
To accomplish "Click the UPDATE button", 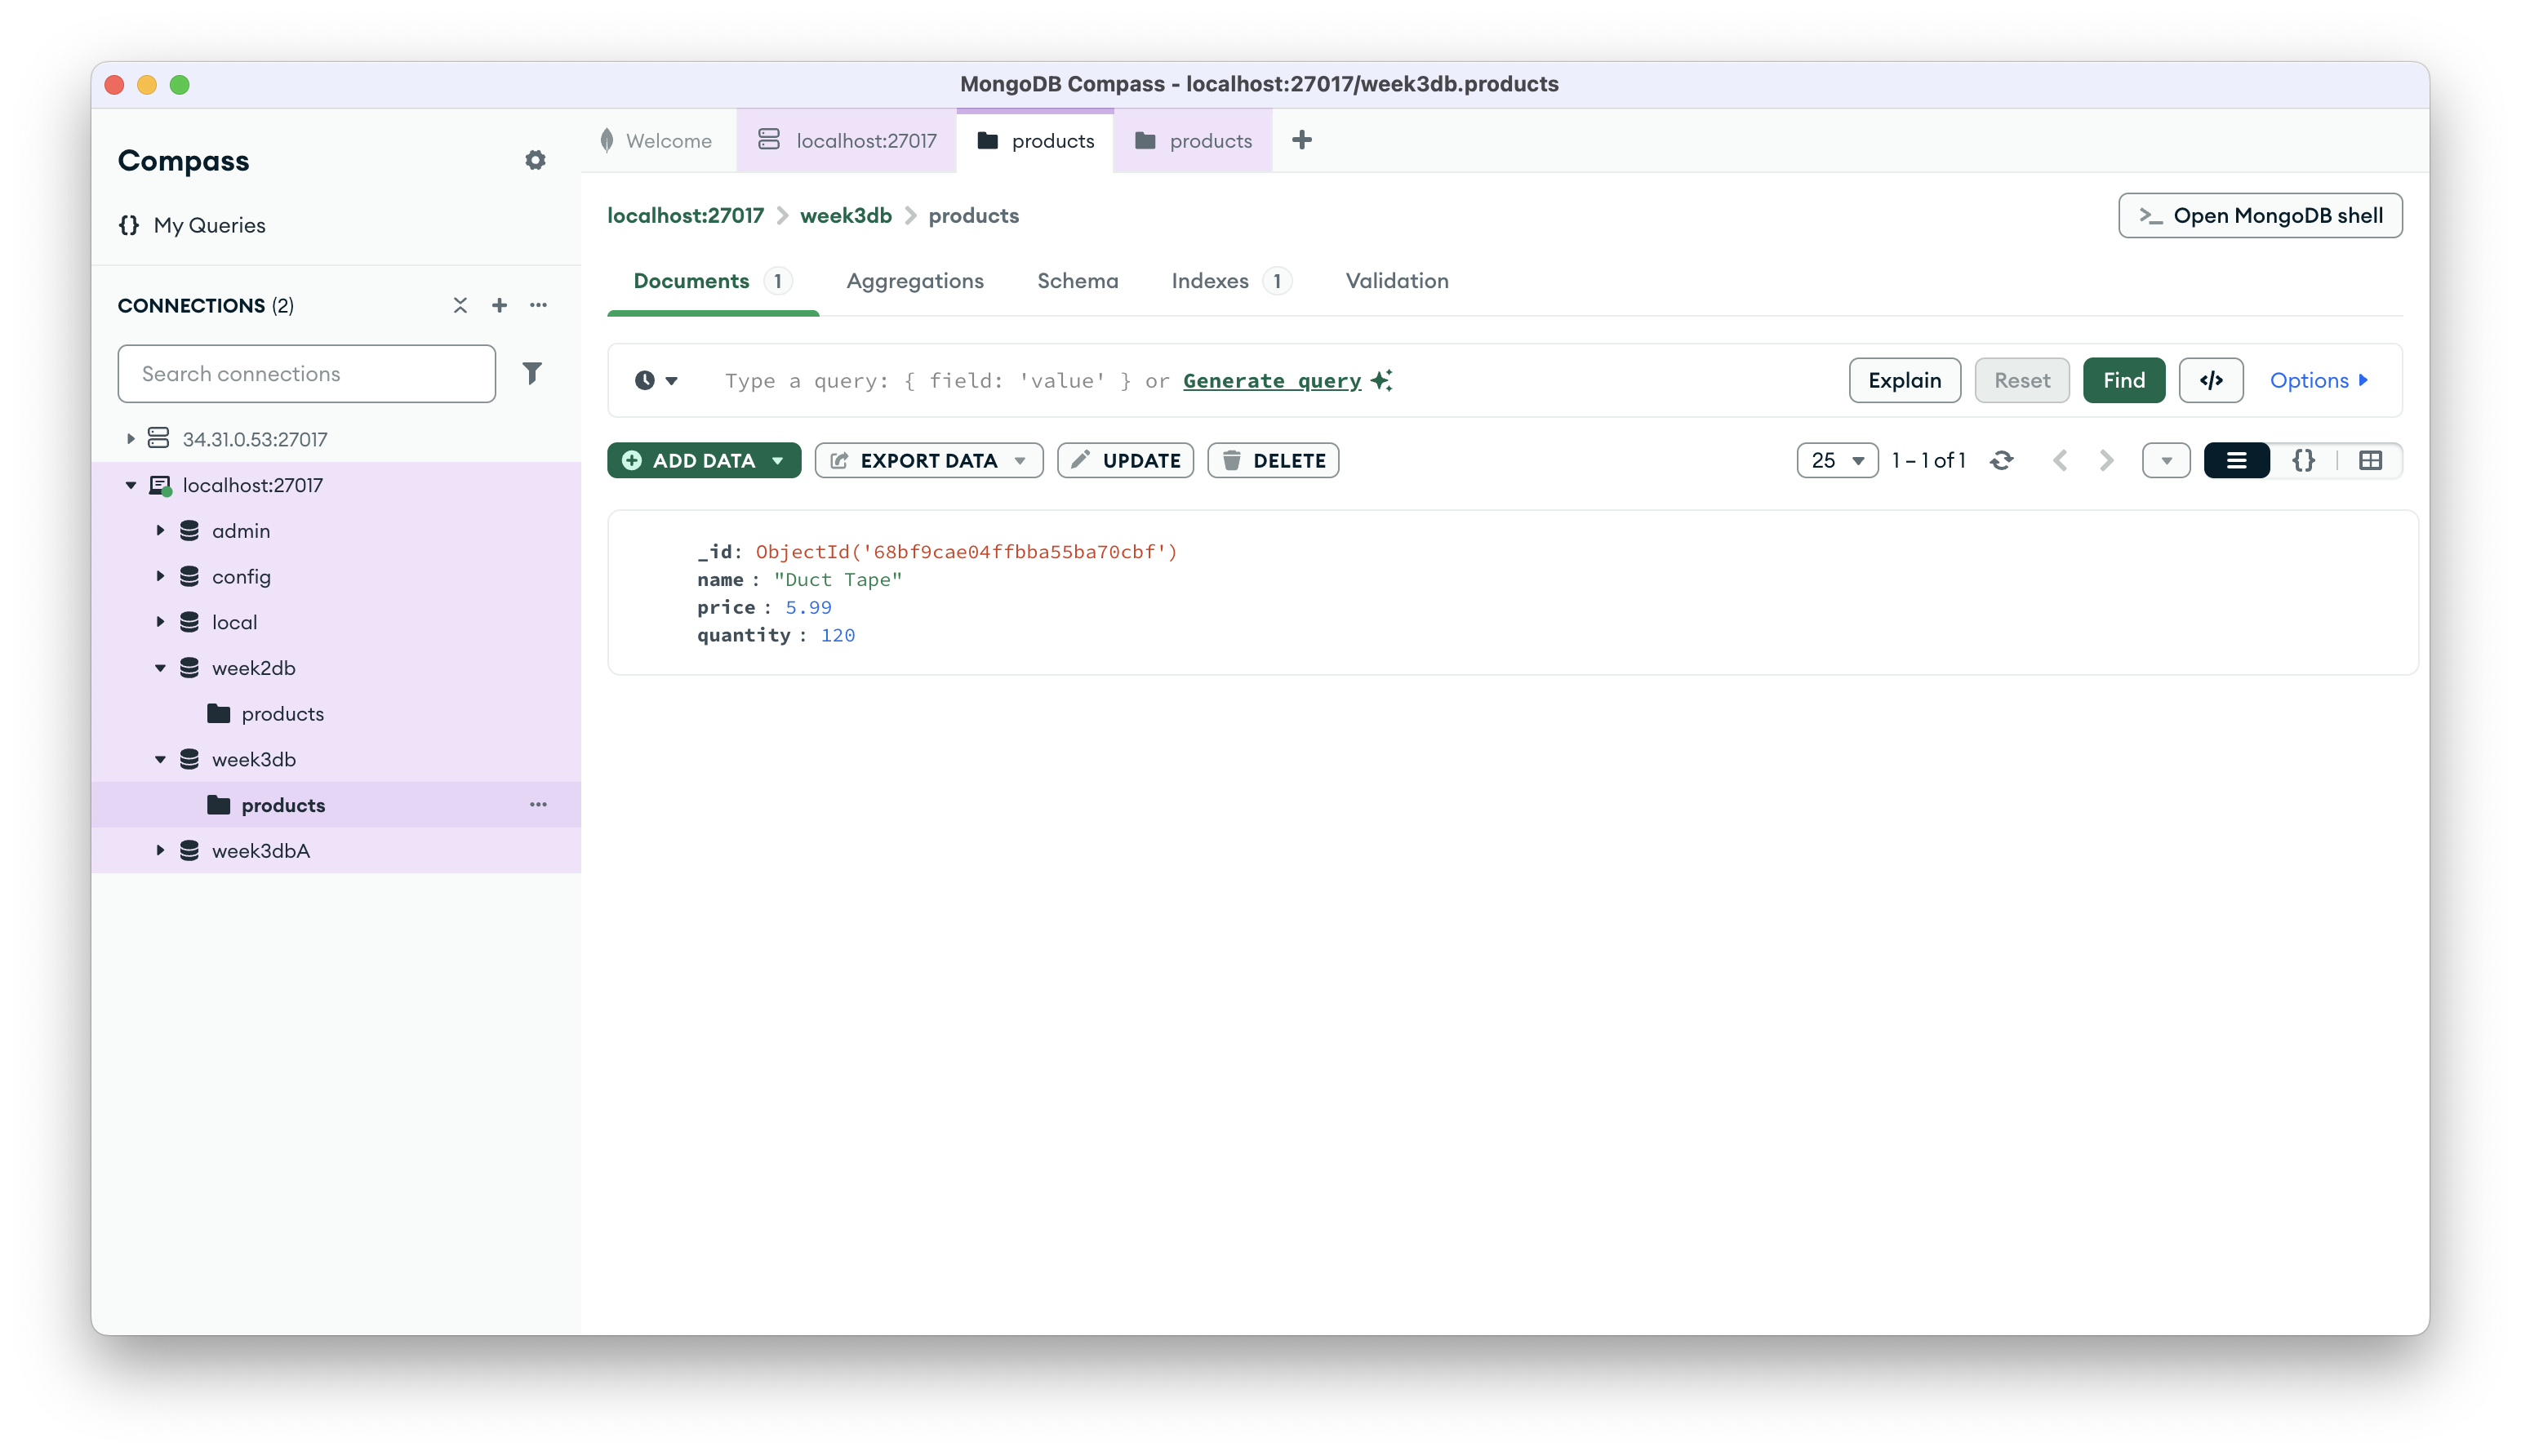I will tap(1125, 460).
